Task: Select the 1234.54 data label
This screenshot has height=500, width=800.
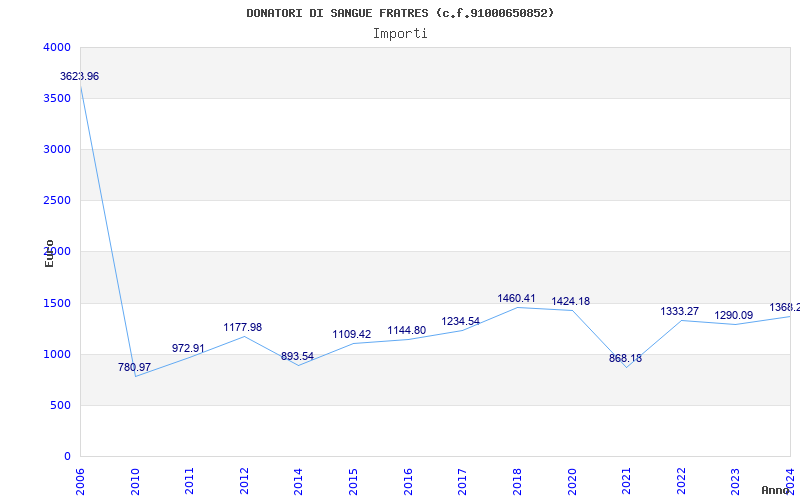Action: pos(461,321)
